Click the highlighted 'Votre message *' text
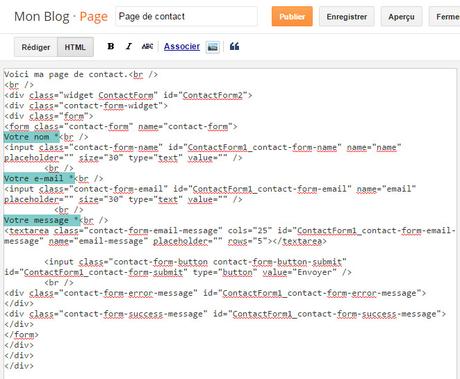The width and height of the screenshot is (460, 379). (x=42, y=220)
